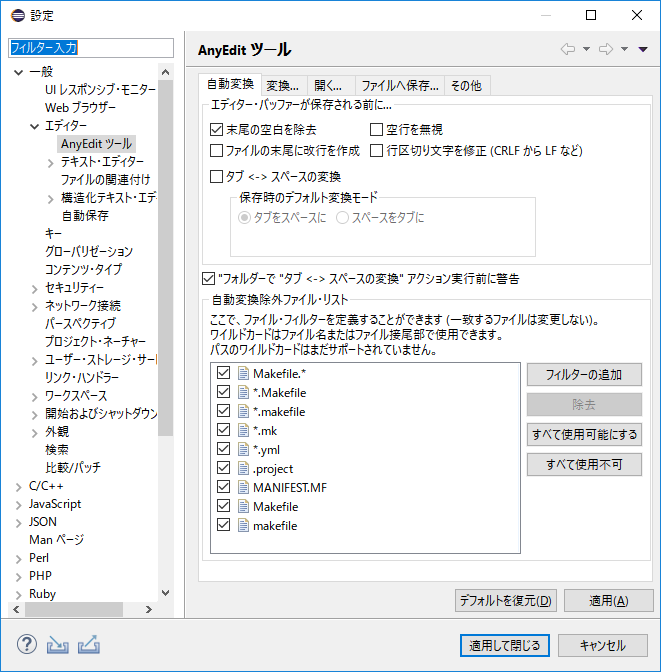Select the lowercase makefile filter entry
Screen dimensions: 661x672
coord(275,525)
